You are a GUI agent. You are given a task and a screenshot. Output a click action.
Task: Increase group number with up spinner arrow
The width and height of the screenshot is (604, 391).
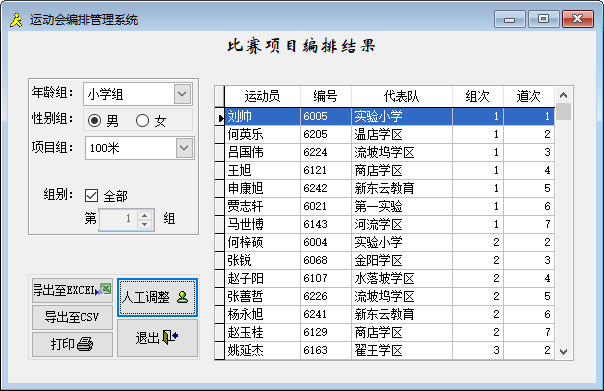(x=144, y=215)
